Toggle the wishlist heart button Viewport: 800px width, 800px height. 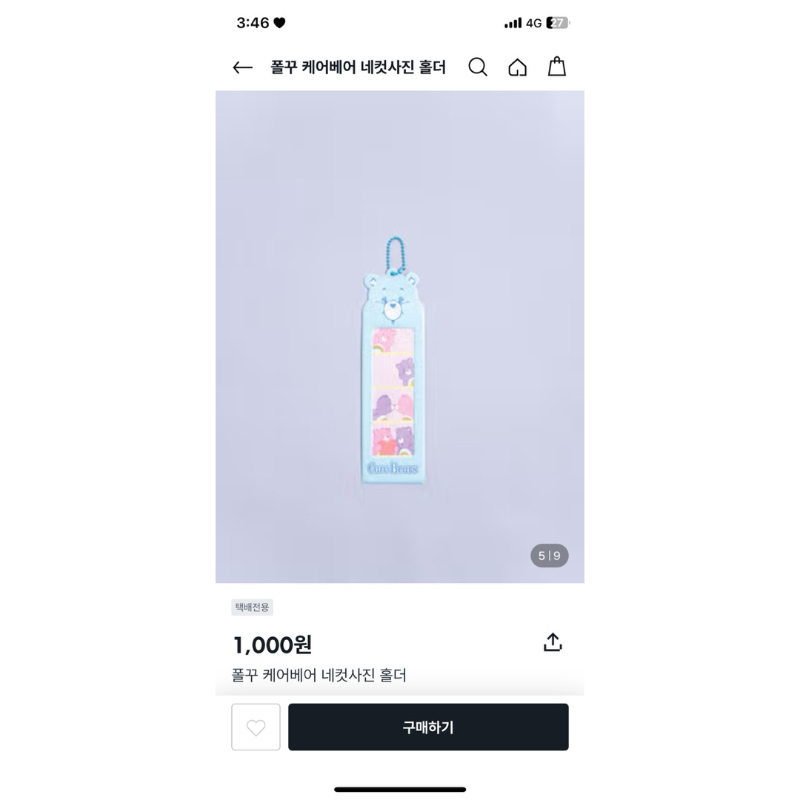coord(256,727)
